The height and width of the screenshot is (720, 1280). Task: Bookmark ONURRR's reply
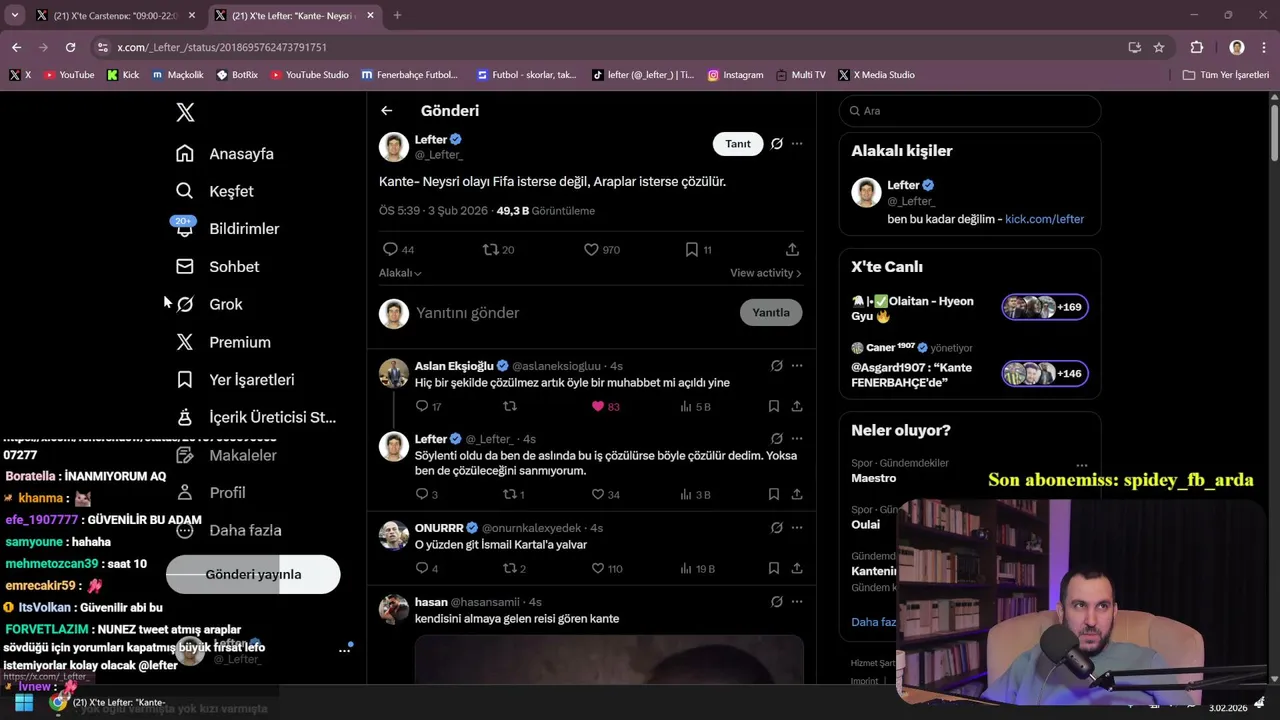774,568
